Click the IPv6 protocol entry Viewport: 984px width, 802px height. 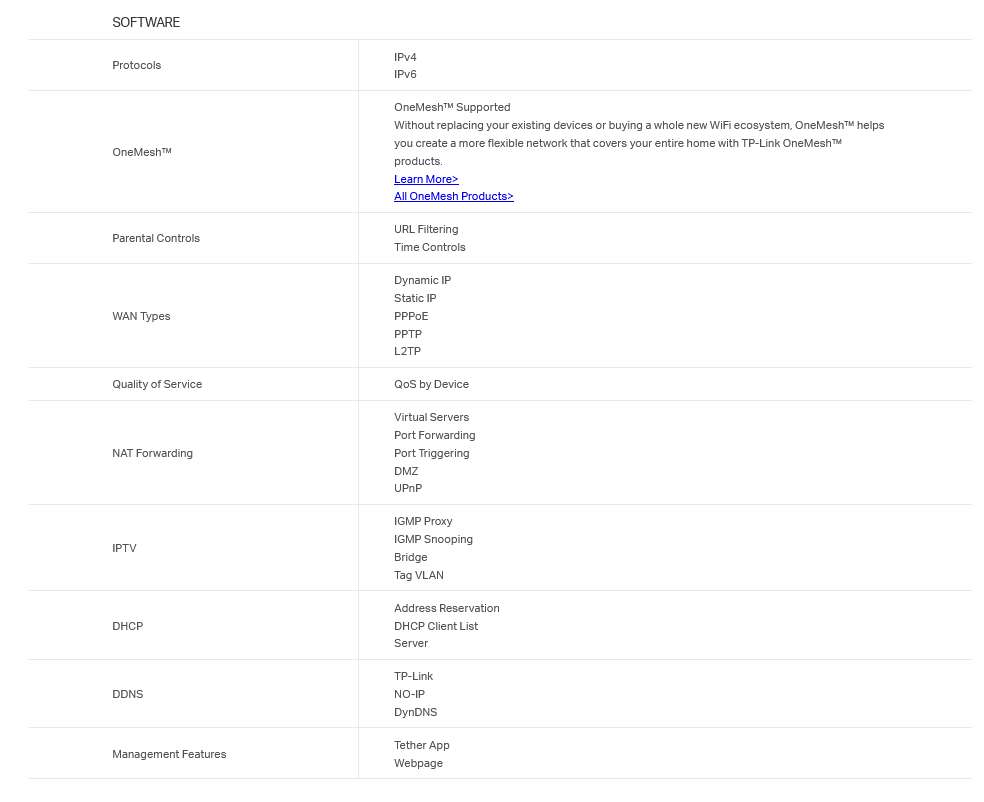405,74
